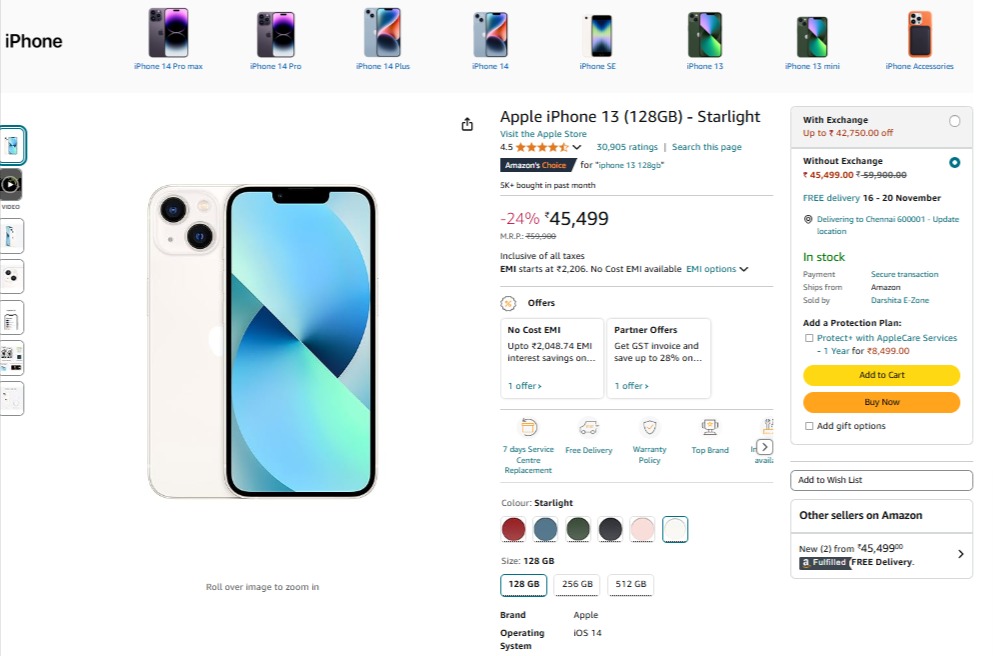This screenshot has width=993, height=656.
Task: Expand the star ratings chevron
Action: [576, 147]
